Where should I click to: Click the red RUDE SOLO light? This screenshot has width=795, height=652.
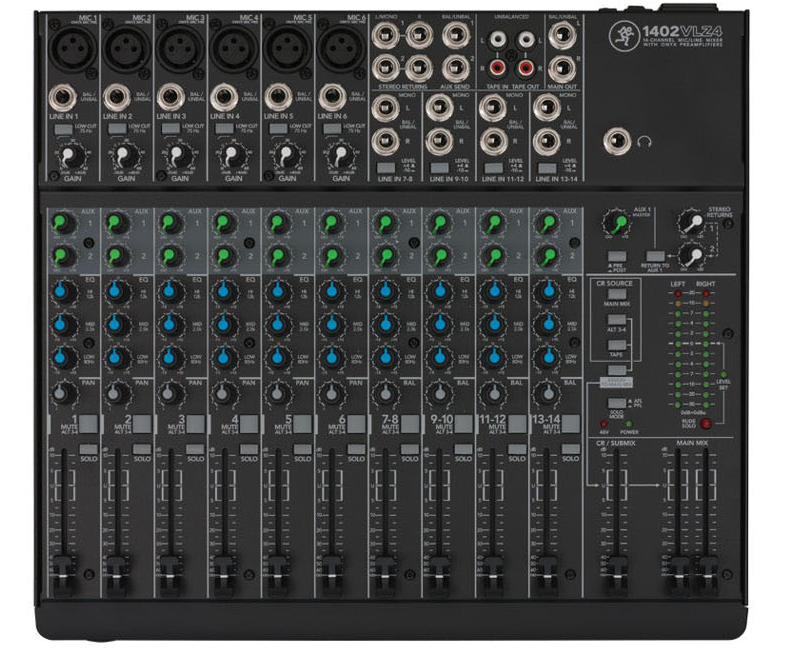point(705,423)
